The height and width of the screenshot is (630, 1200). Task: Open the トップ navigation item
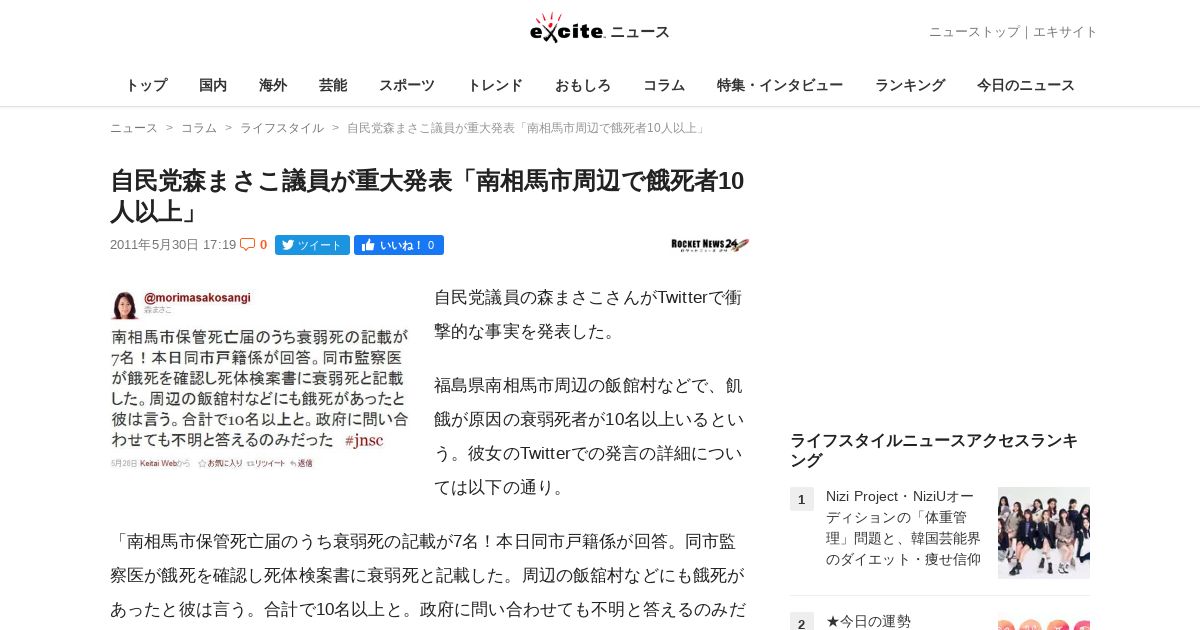(x=146, y=86)
